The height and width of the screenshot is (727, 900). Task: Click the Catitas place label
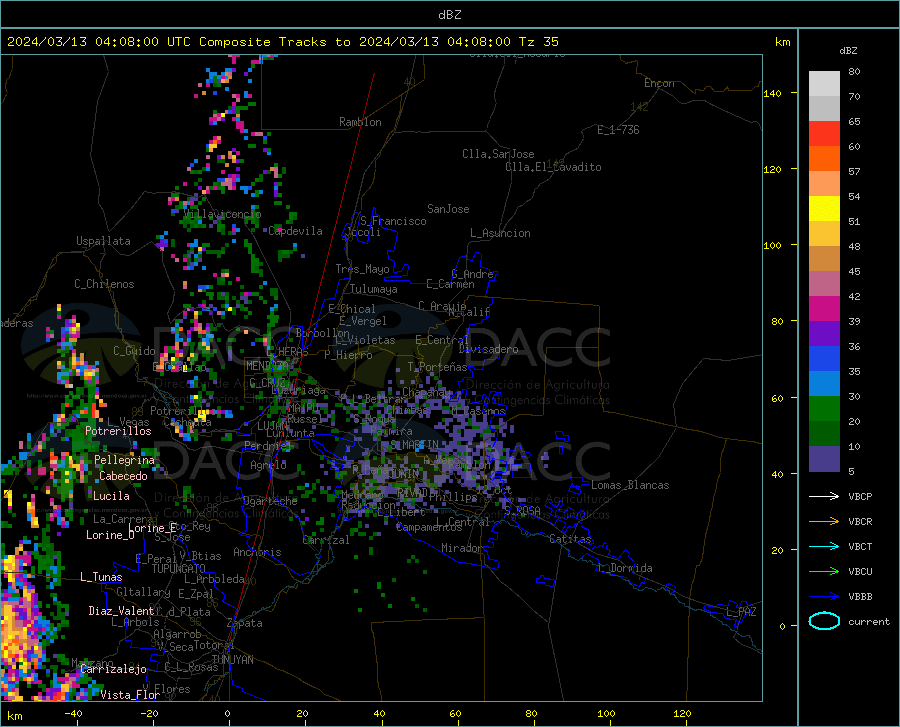[571, 539]
